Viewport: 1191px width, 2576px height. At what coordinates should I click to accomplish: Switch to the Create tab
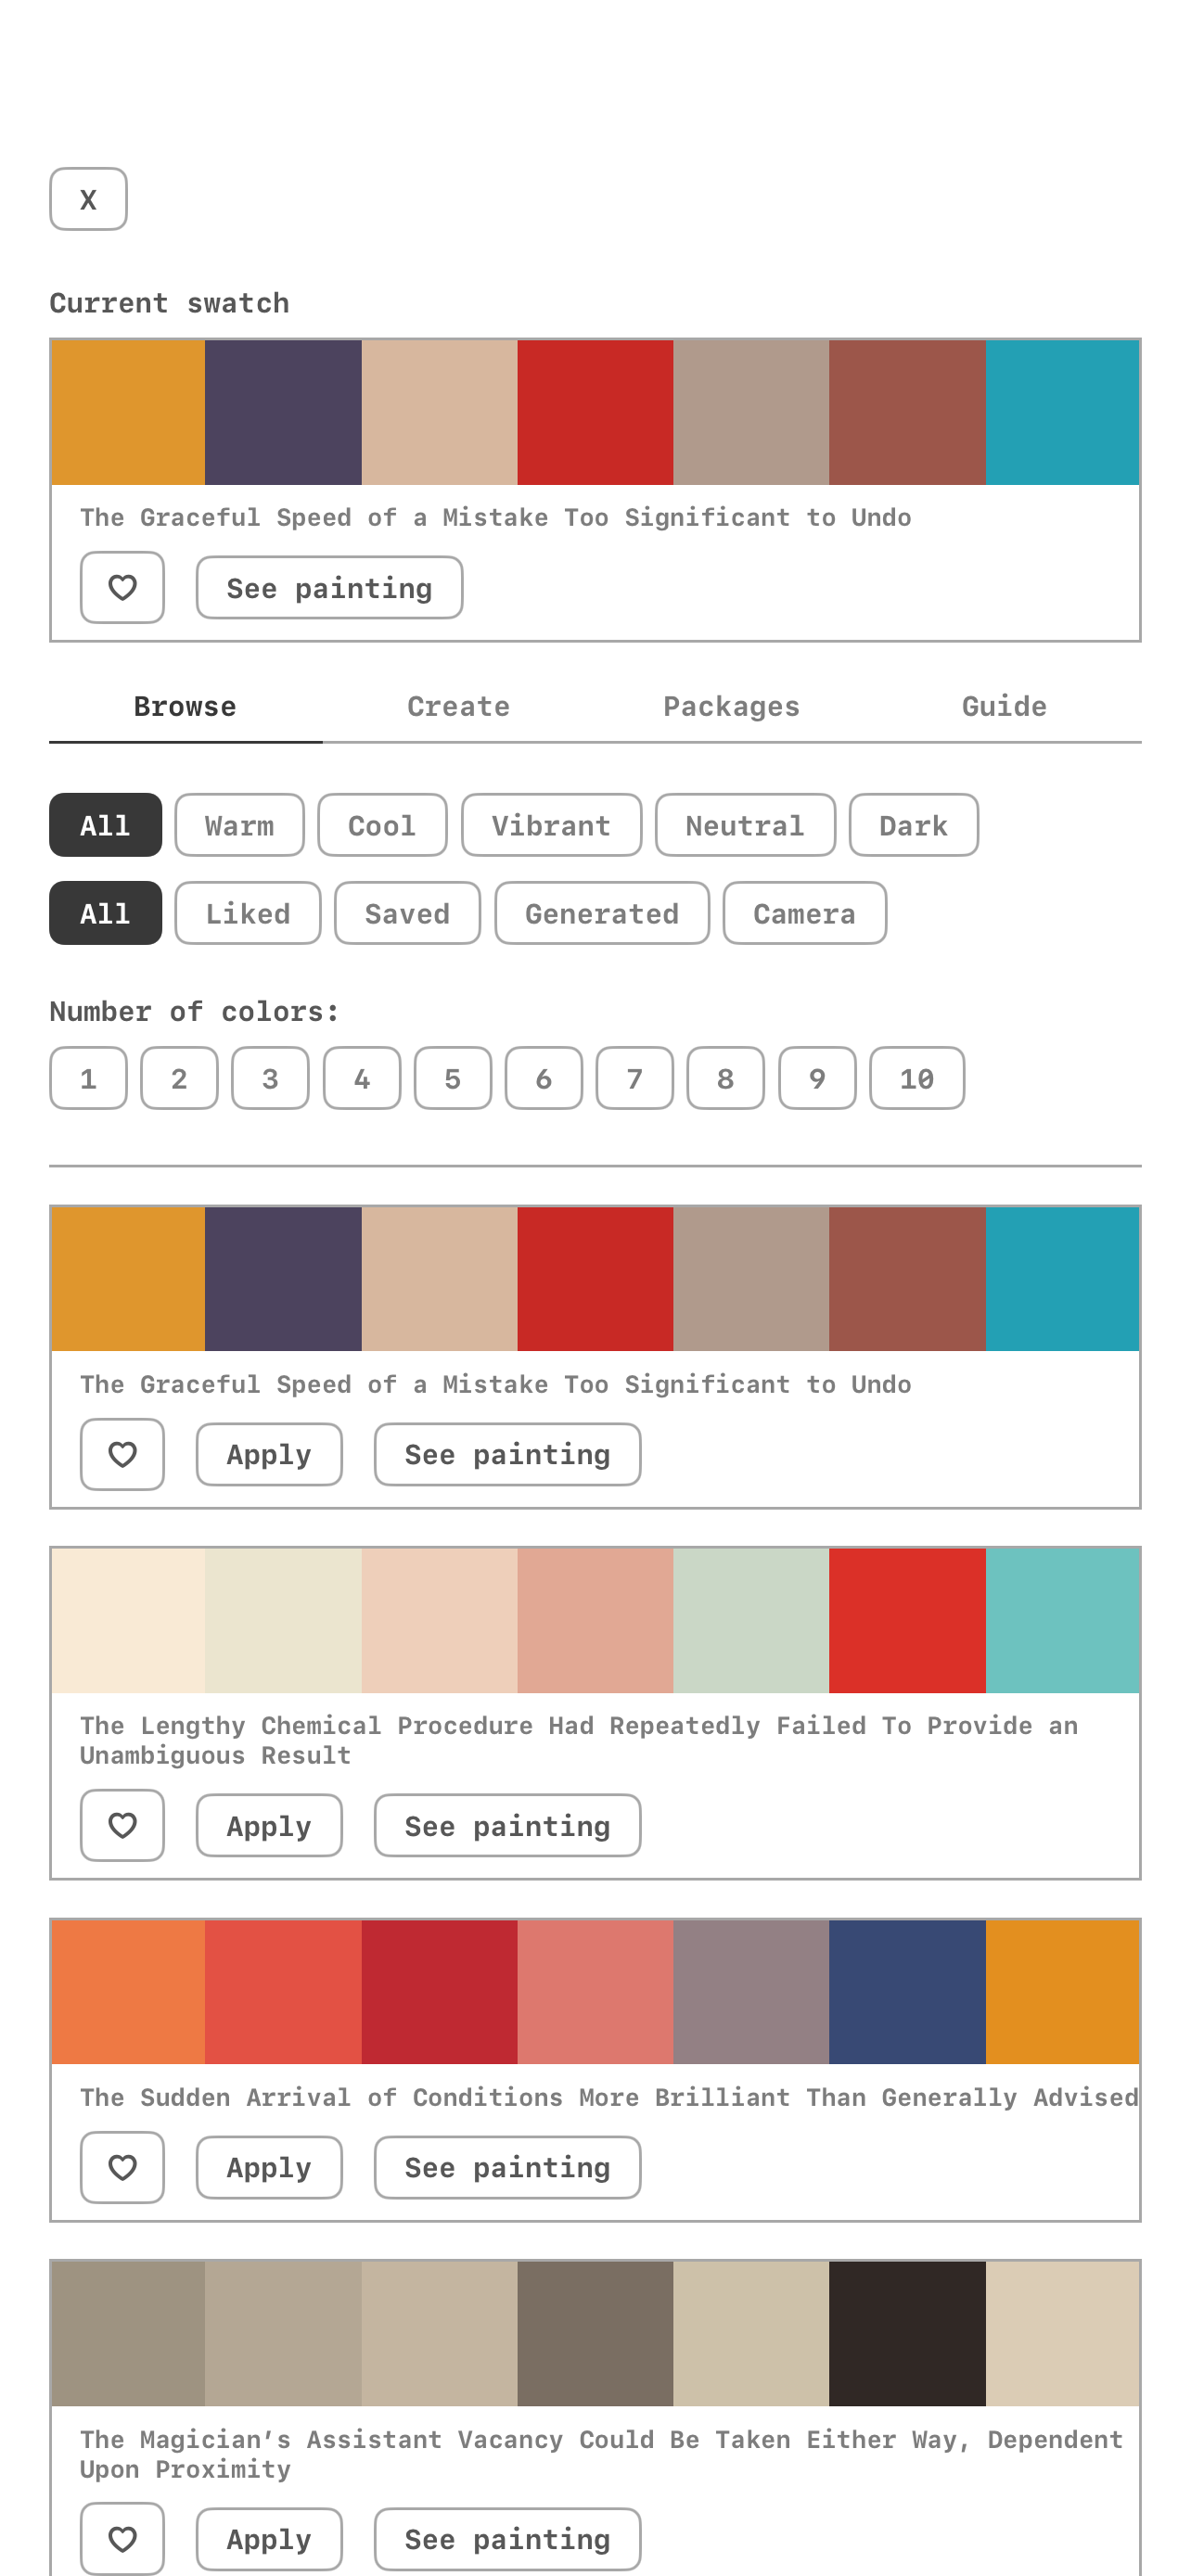coord(458,705)
